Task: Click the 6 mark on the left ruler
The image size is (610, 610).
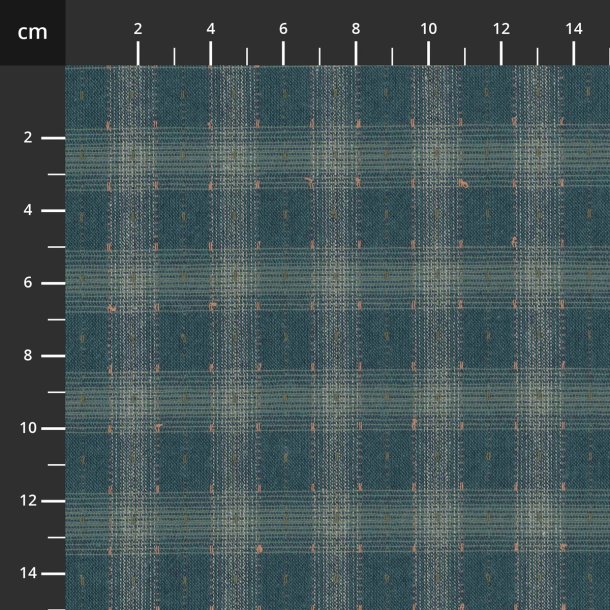Action: coord(28,283)
